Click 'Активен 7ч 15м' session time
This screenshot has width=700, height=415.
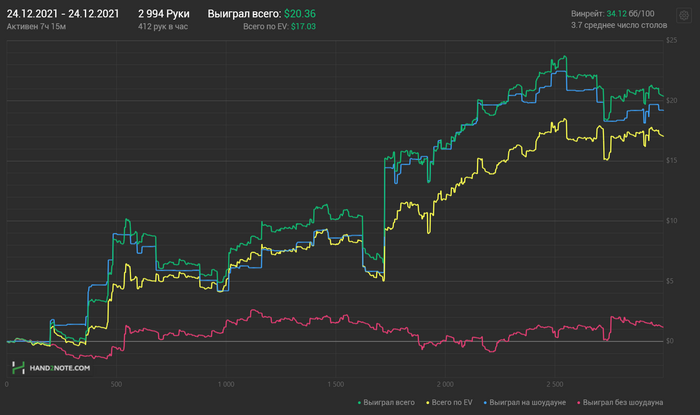36,27
